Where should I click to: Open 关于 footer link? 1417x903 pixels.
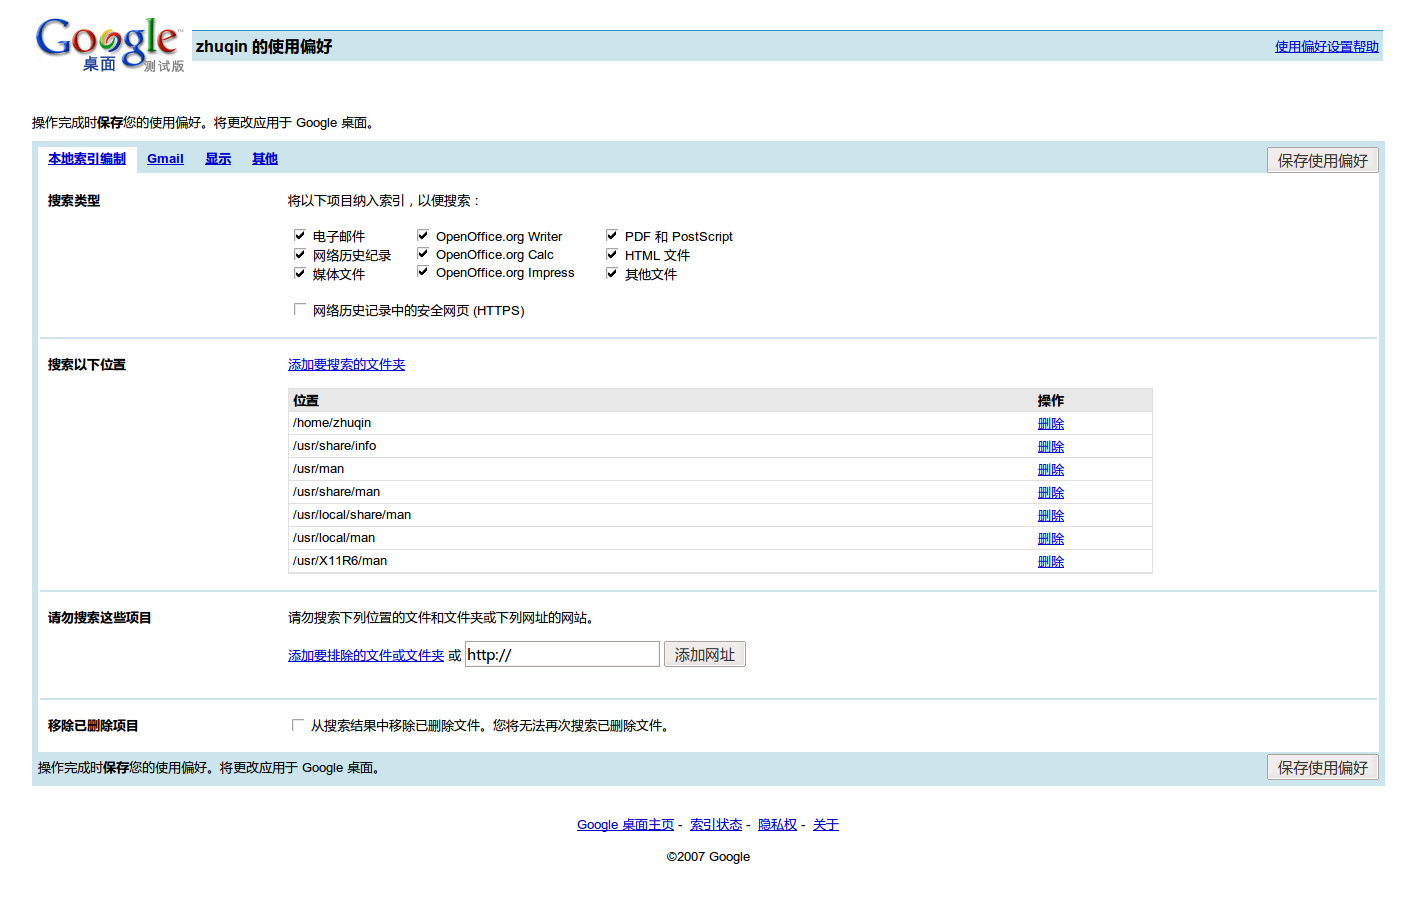pos(826,825)
